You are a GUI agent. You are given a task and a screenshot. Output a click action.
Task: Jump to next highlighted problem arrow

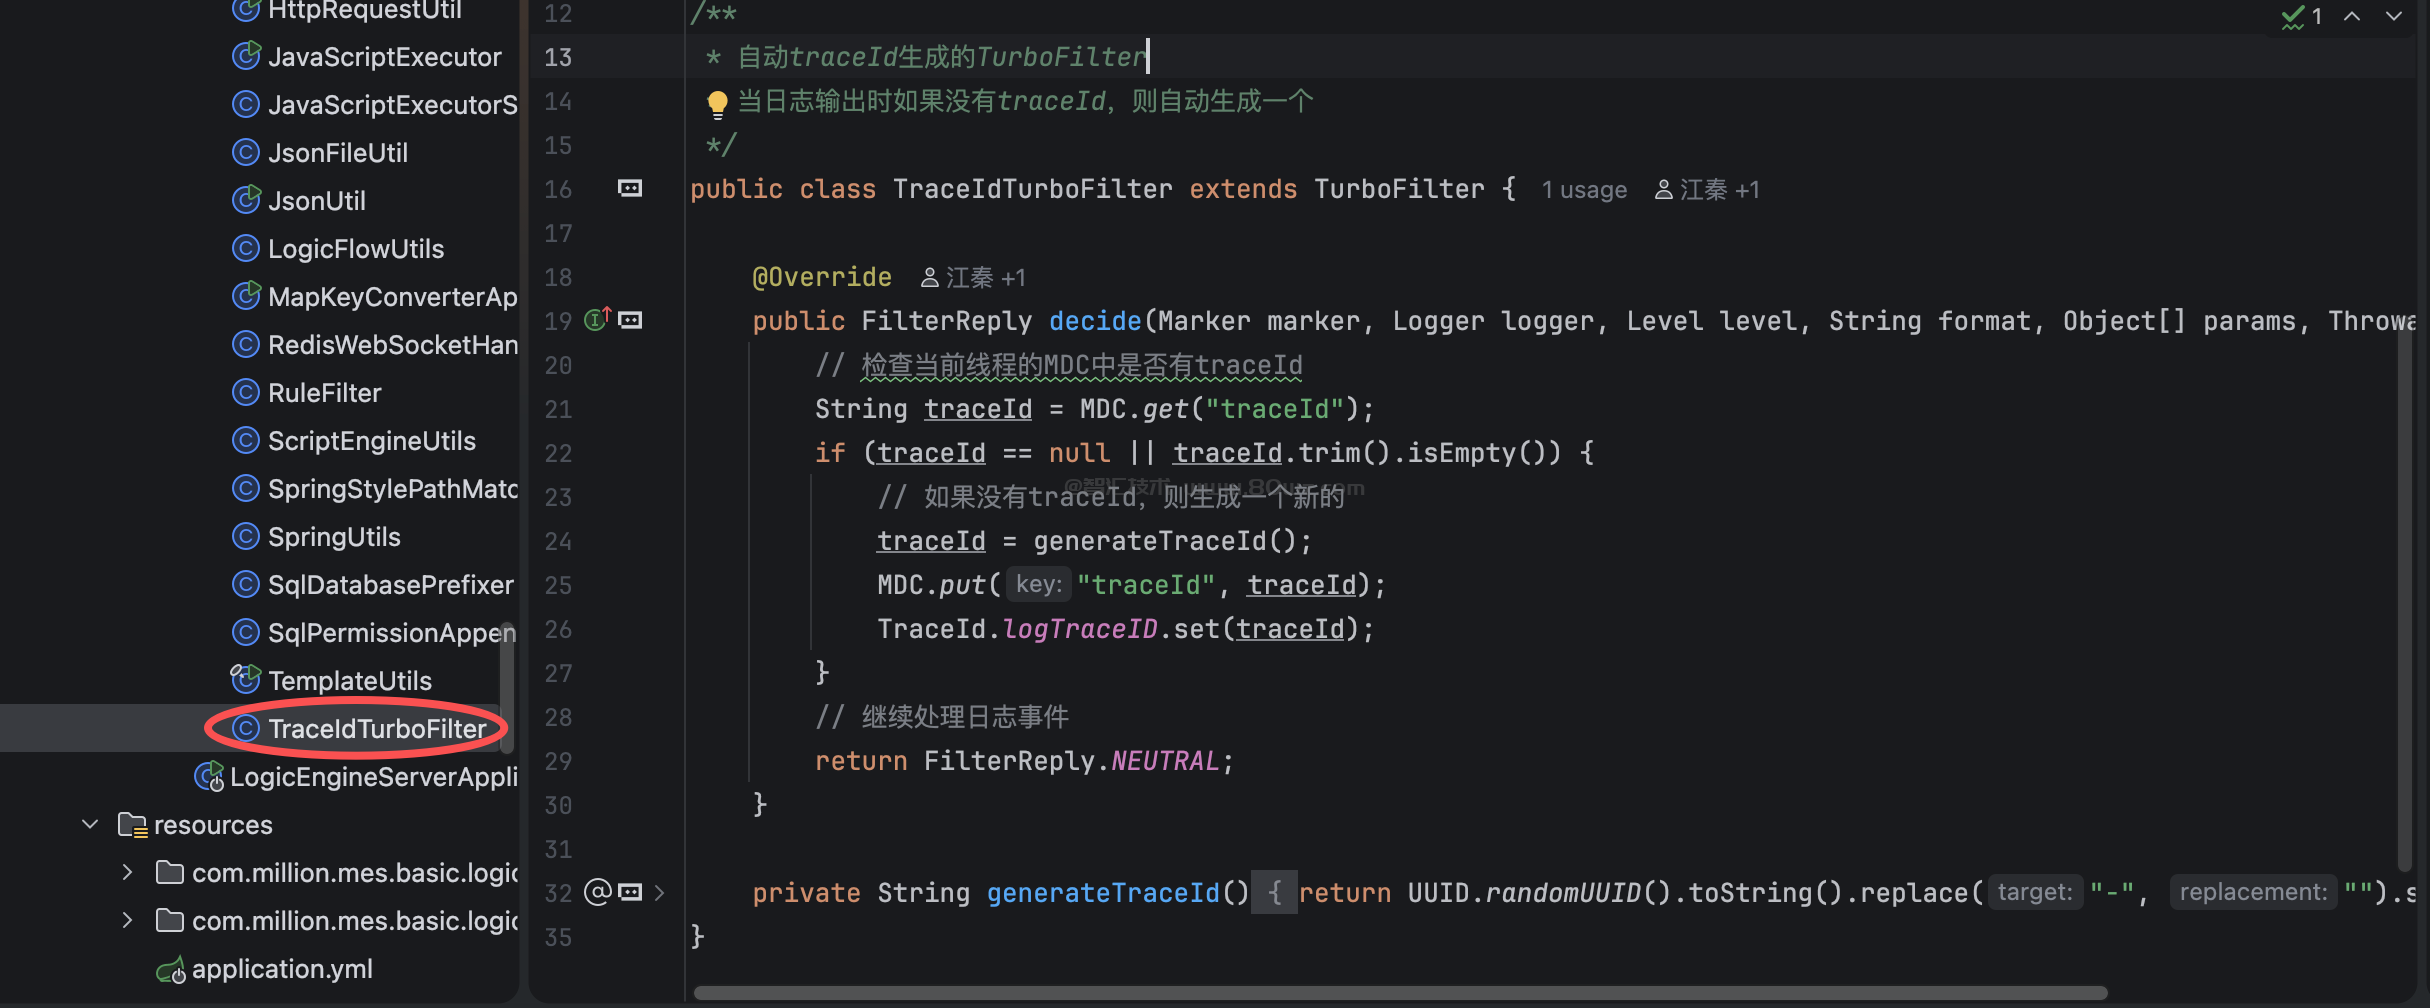[2394, 17]
